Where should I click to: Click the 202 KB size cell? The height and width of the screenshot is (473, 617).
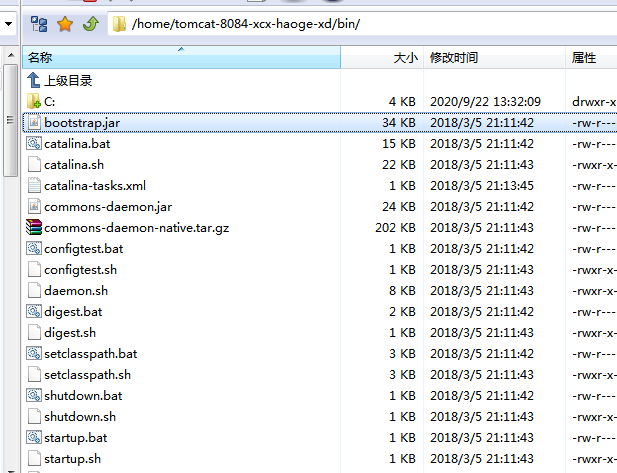click(x=395, y=227)
